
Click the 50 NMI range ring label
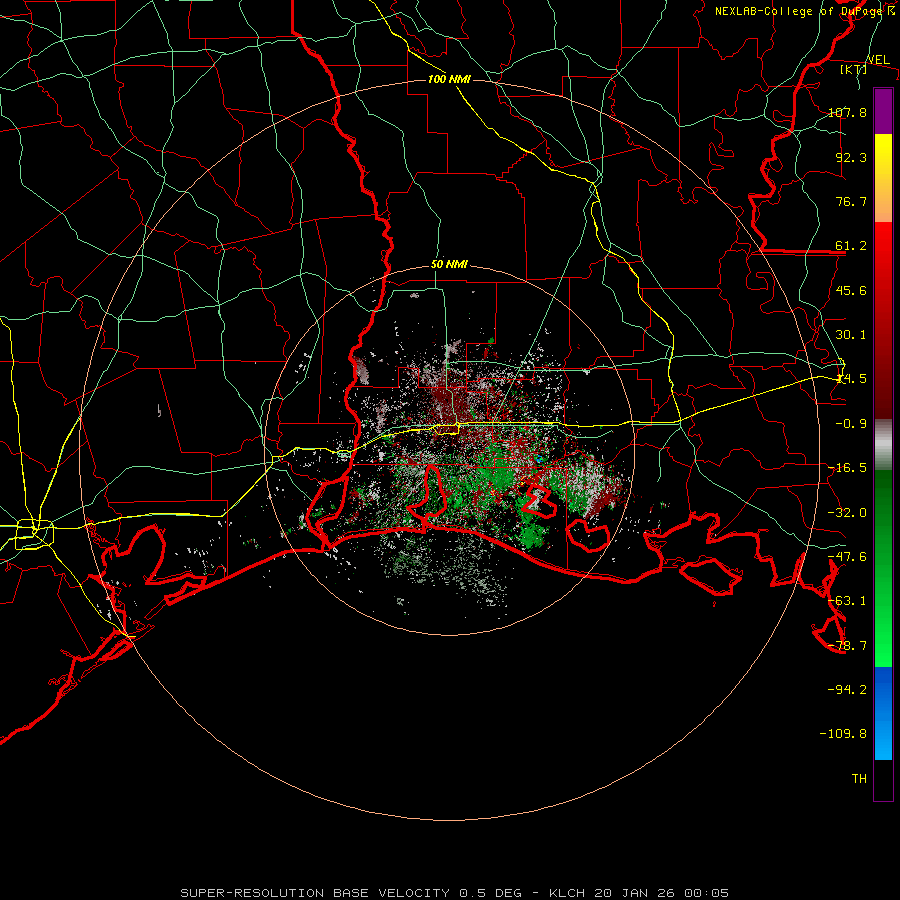449,265
